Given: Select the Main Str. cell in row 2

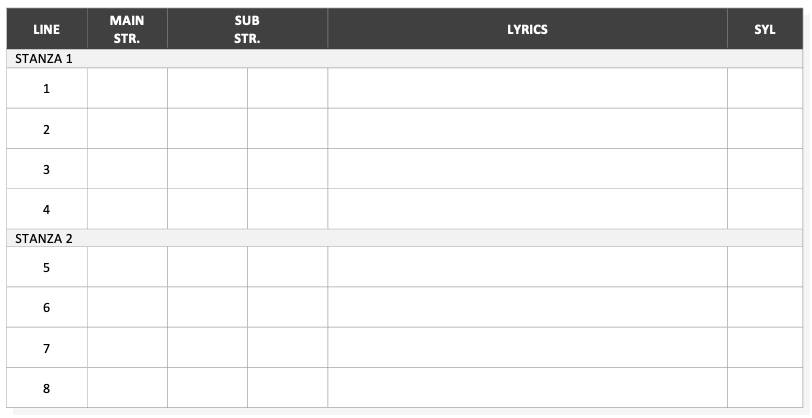Looking at the screenshot, I should click(x=127, y=128).
